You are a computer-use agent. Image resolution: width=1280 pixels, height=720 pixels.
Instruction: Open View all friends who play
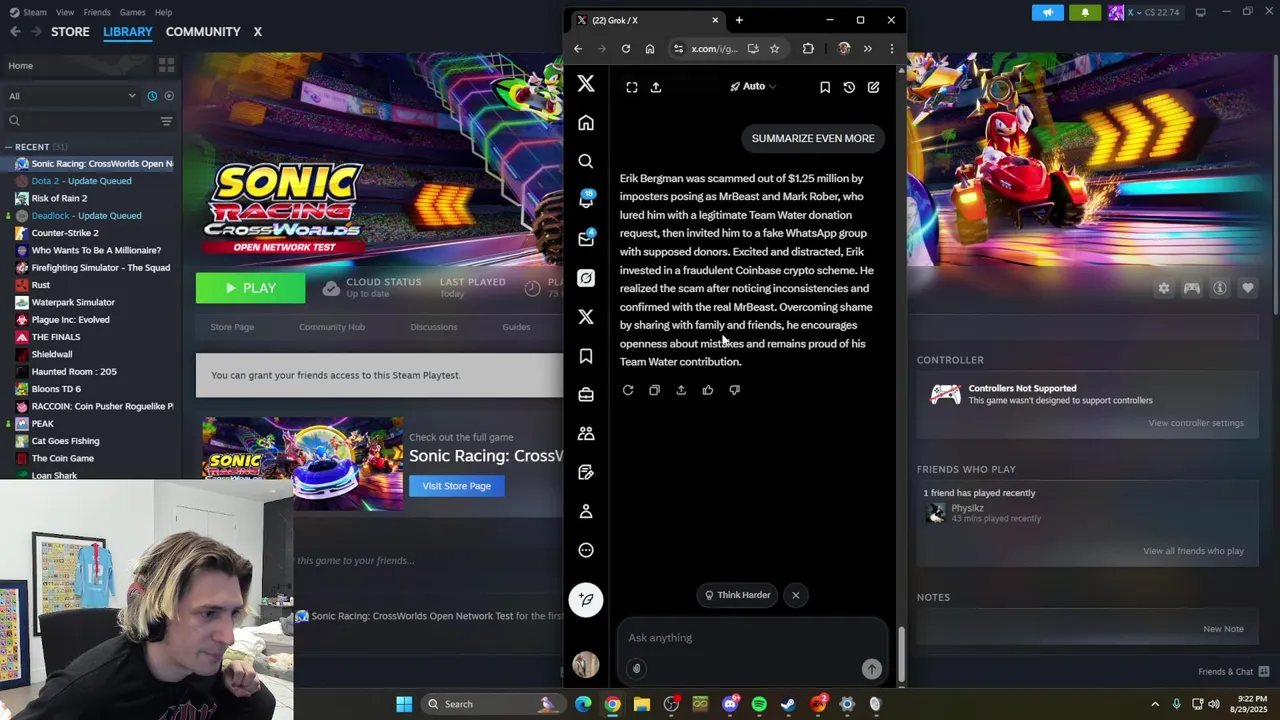click(1193, 551)
